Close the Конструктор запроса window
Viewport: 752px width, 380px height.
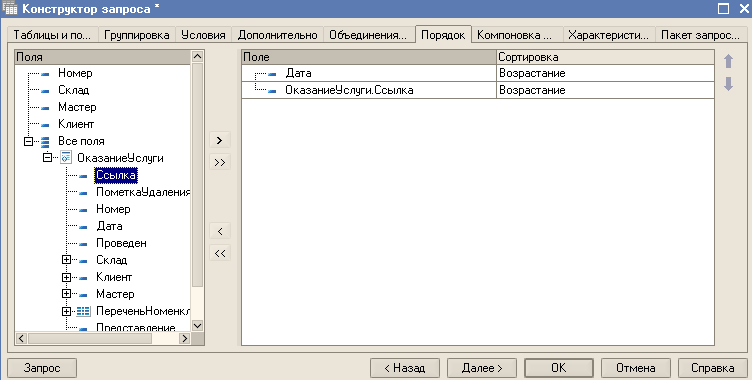click(x=743, y=8)
